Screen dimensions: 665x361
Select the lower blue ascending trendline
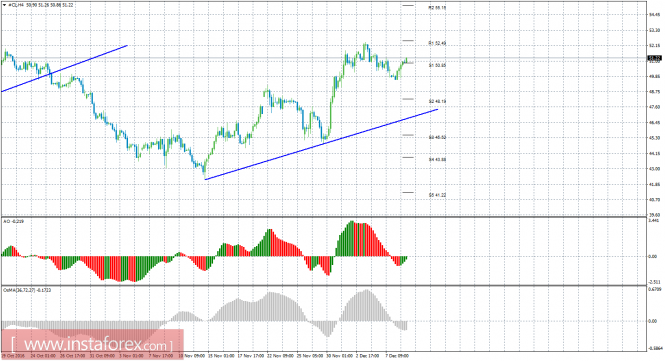pos(321,144)
